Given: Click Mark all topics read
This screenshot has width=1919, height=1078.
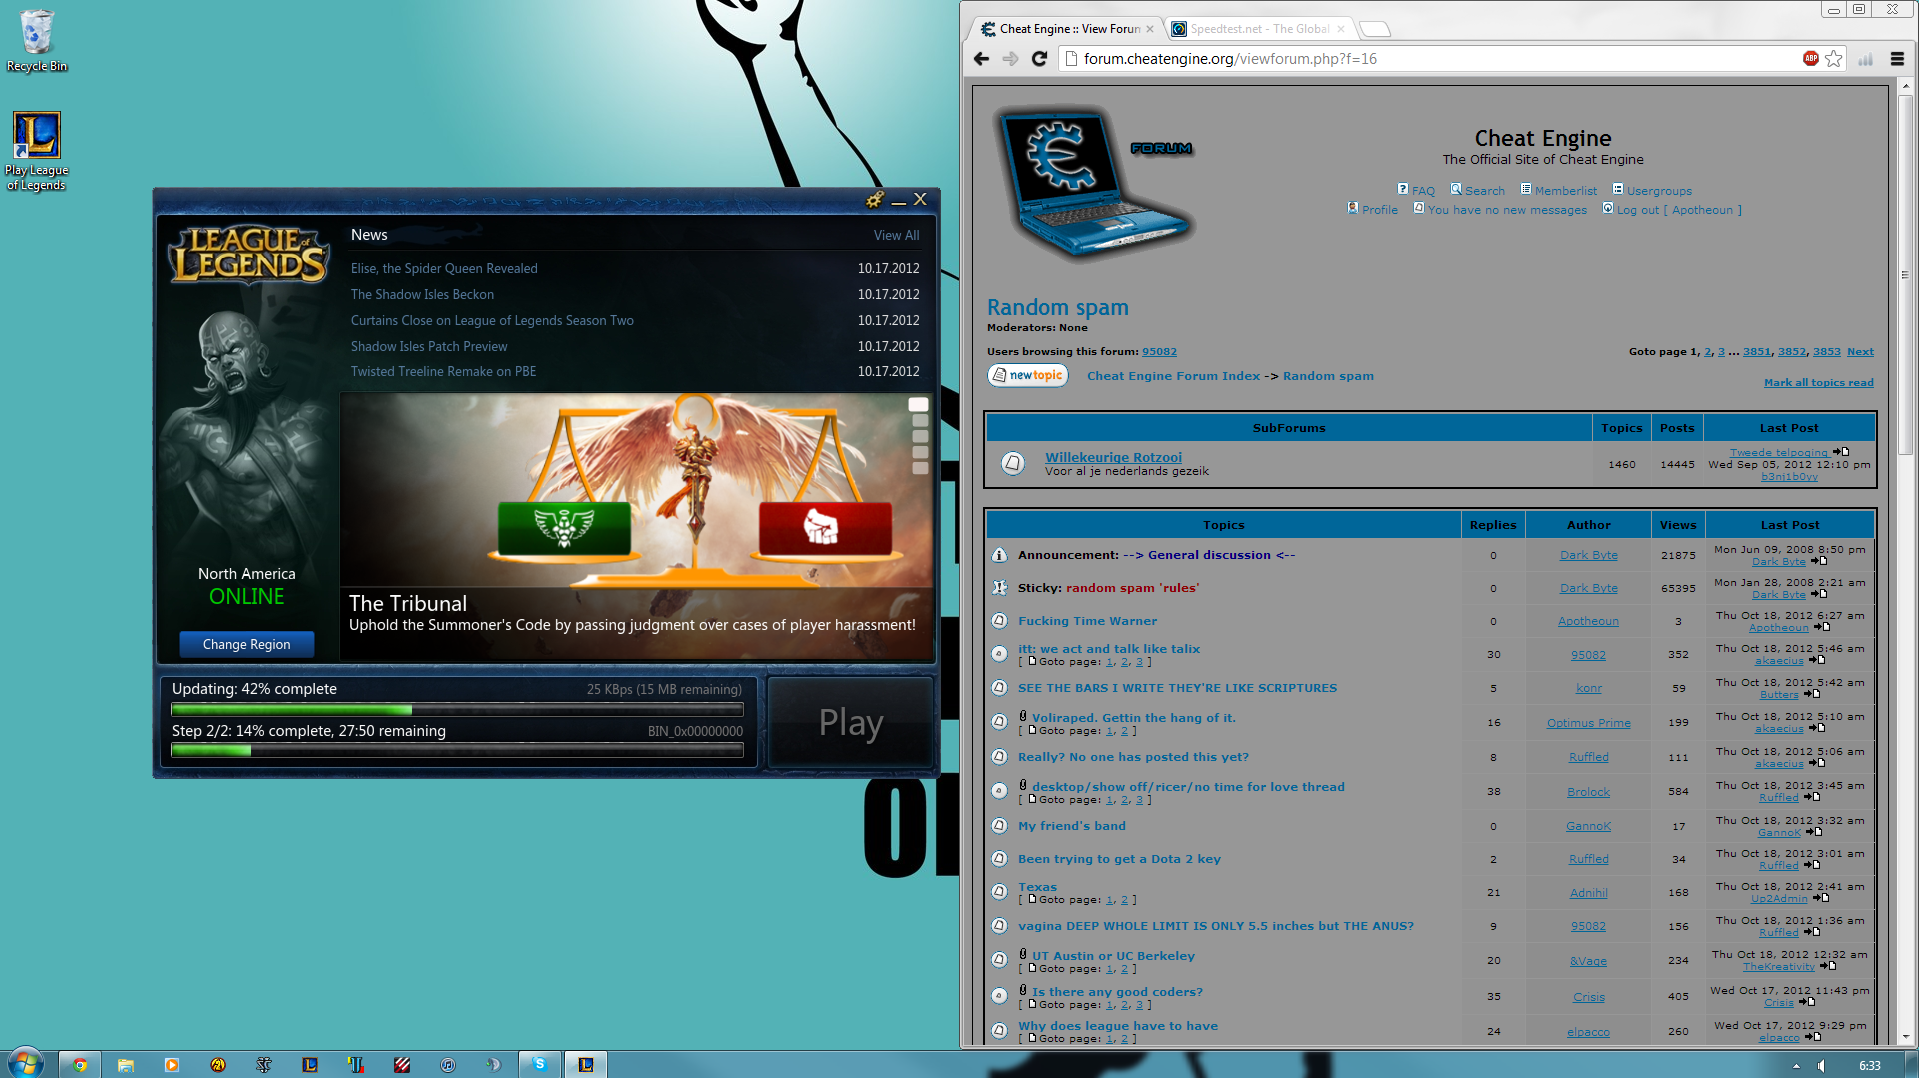Looking at the screenshot, I should coord(1818,382).
